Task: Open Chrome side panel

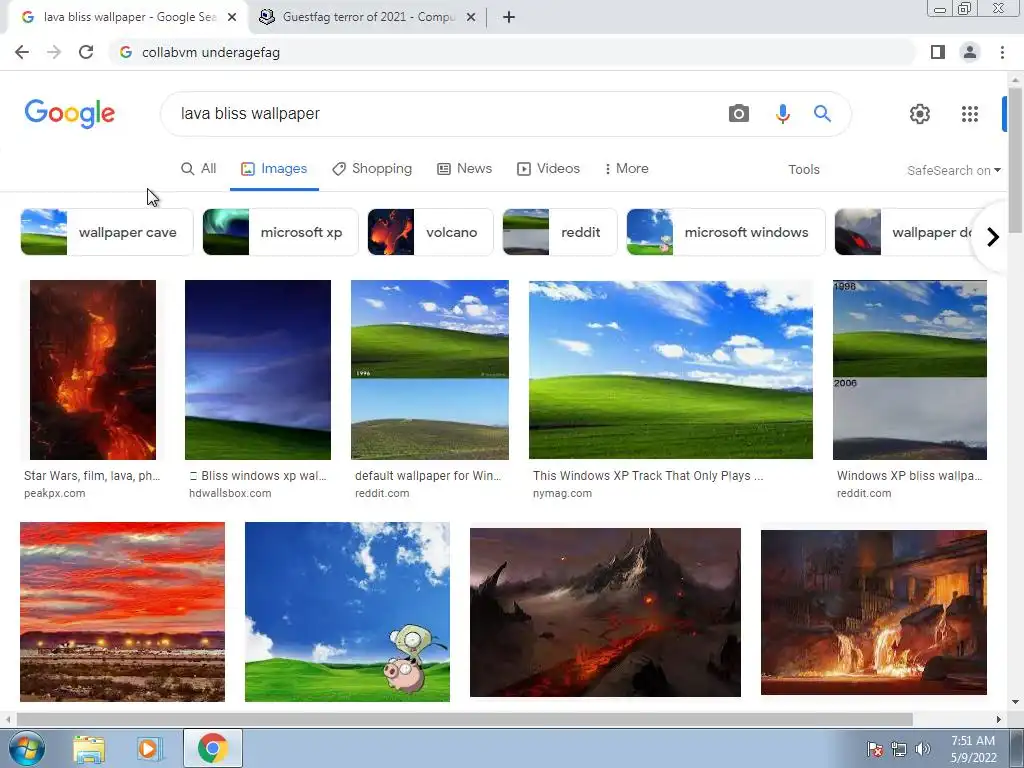Action: [x=938, y=52]
